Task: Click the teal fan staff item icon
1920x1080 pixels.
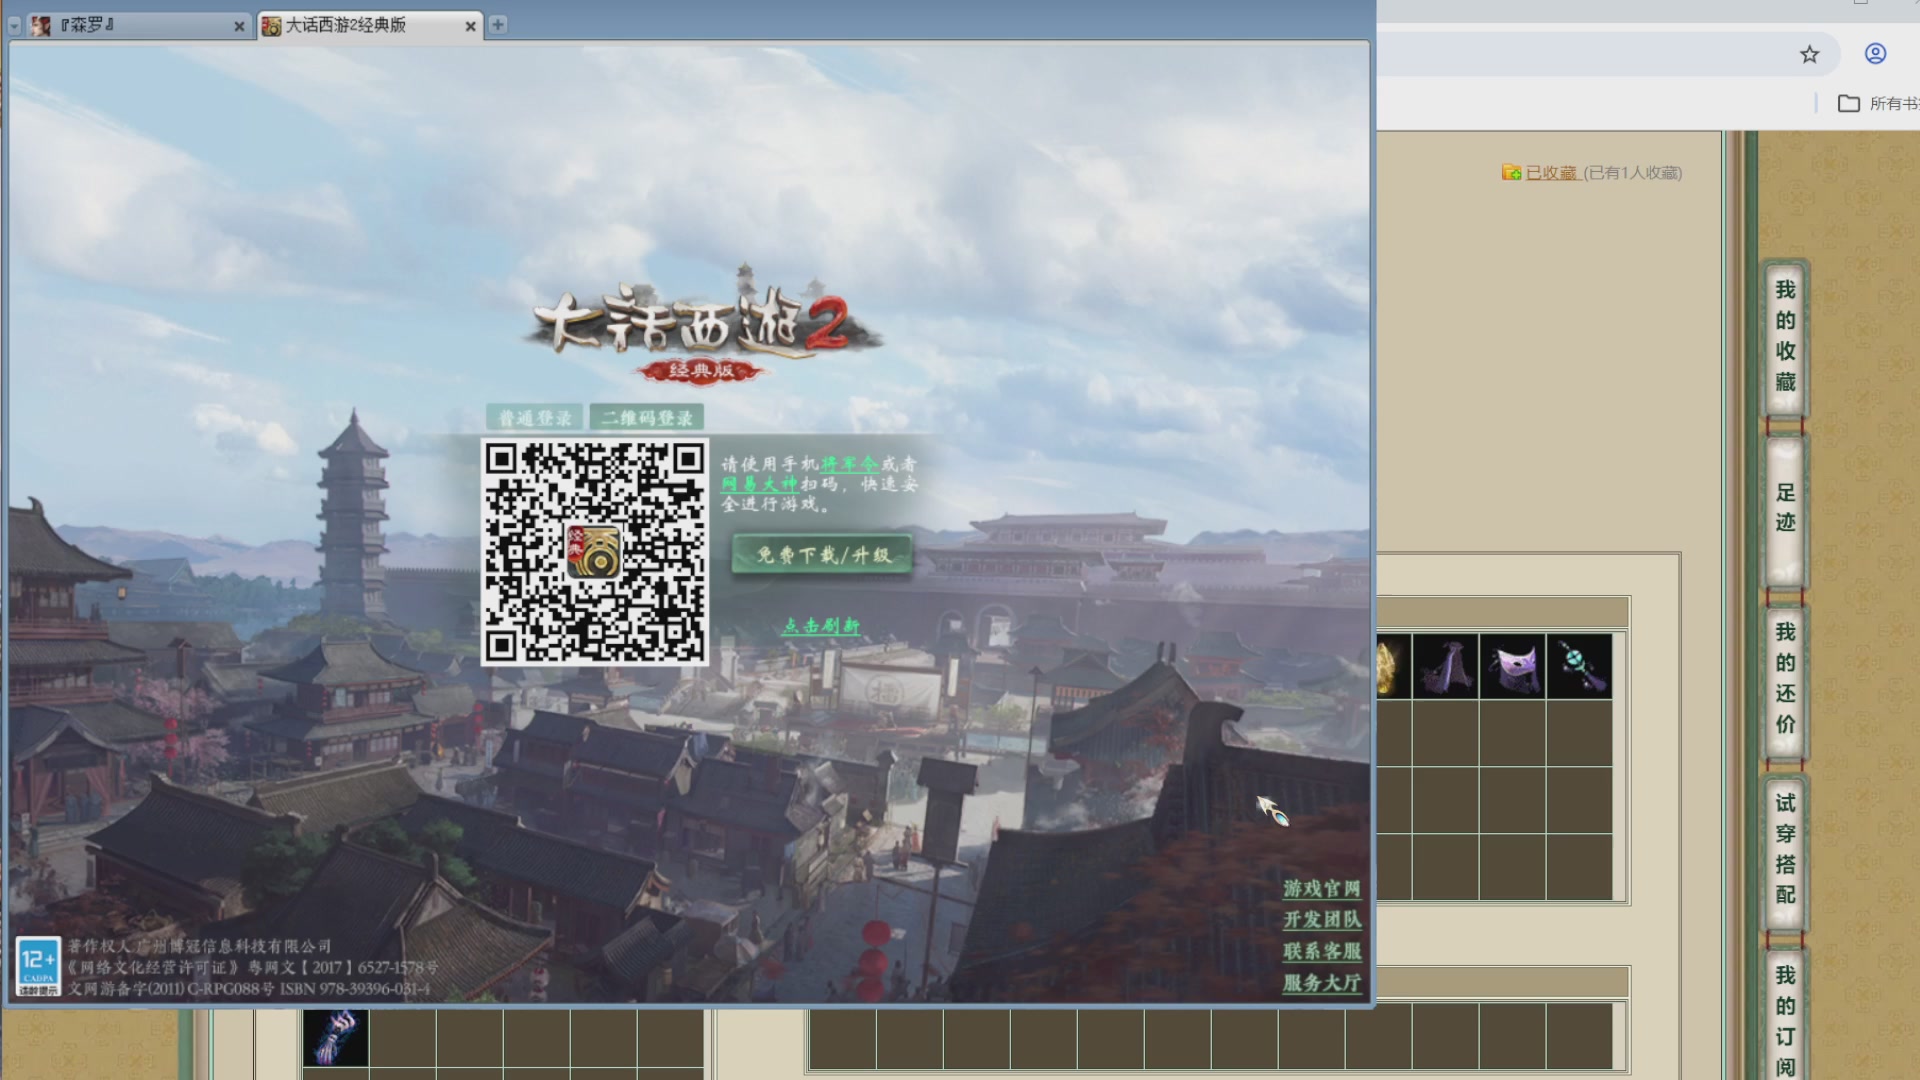Action: tap(1579, 667)
